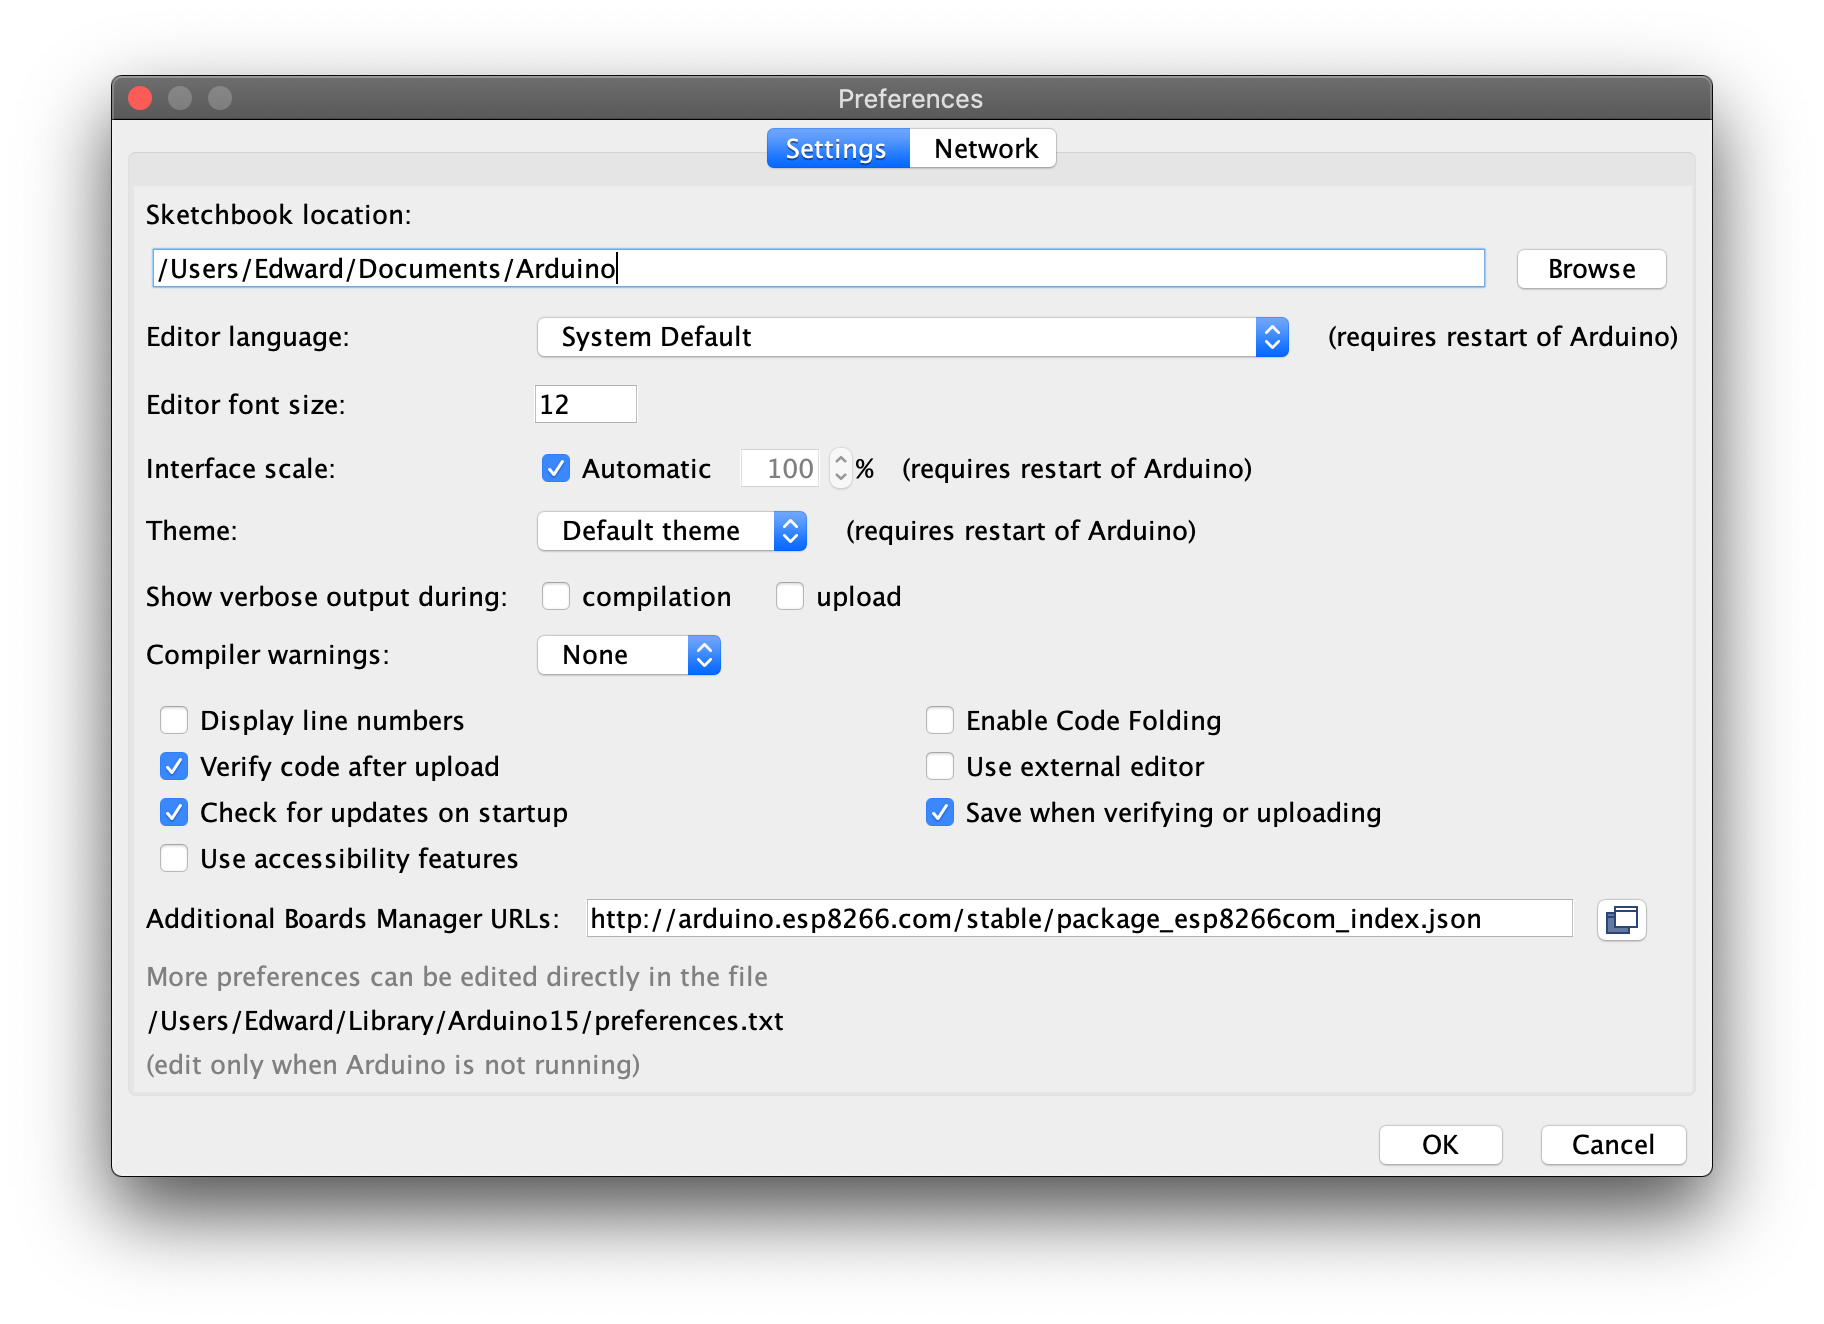The width and height of the screenshot is (1824, 1324).
Task: Open the Editor language dropdown
Action: (x=913, y=337)
